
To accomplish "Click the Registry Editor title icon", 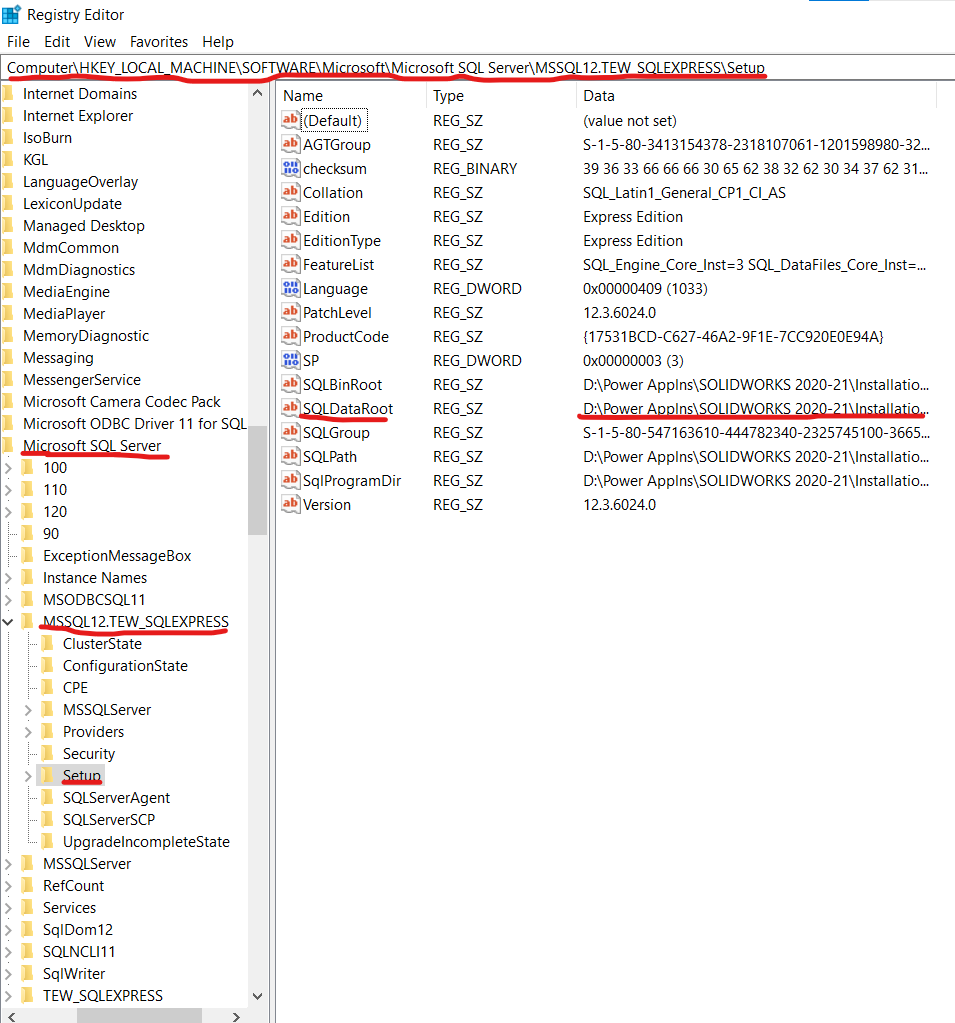I will [11, 14].
